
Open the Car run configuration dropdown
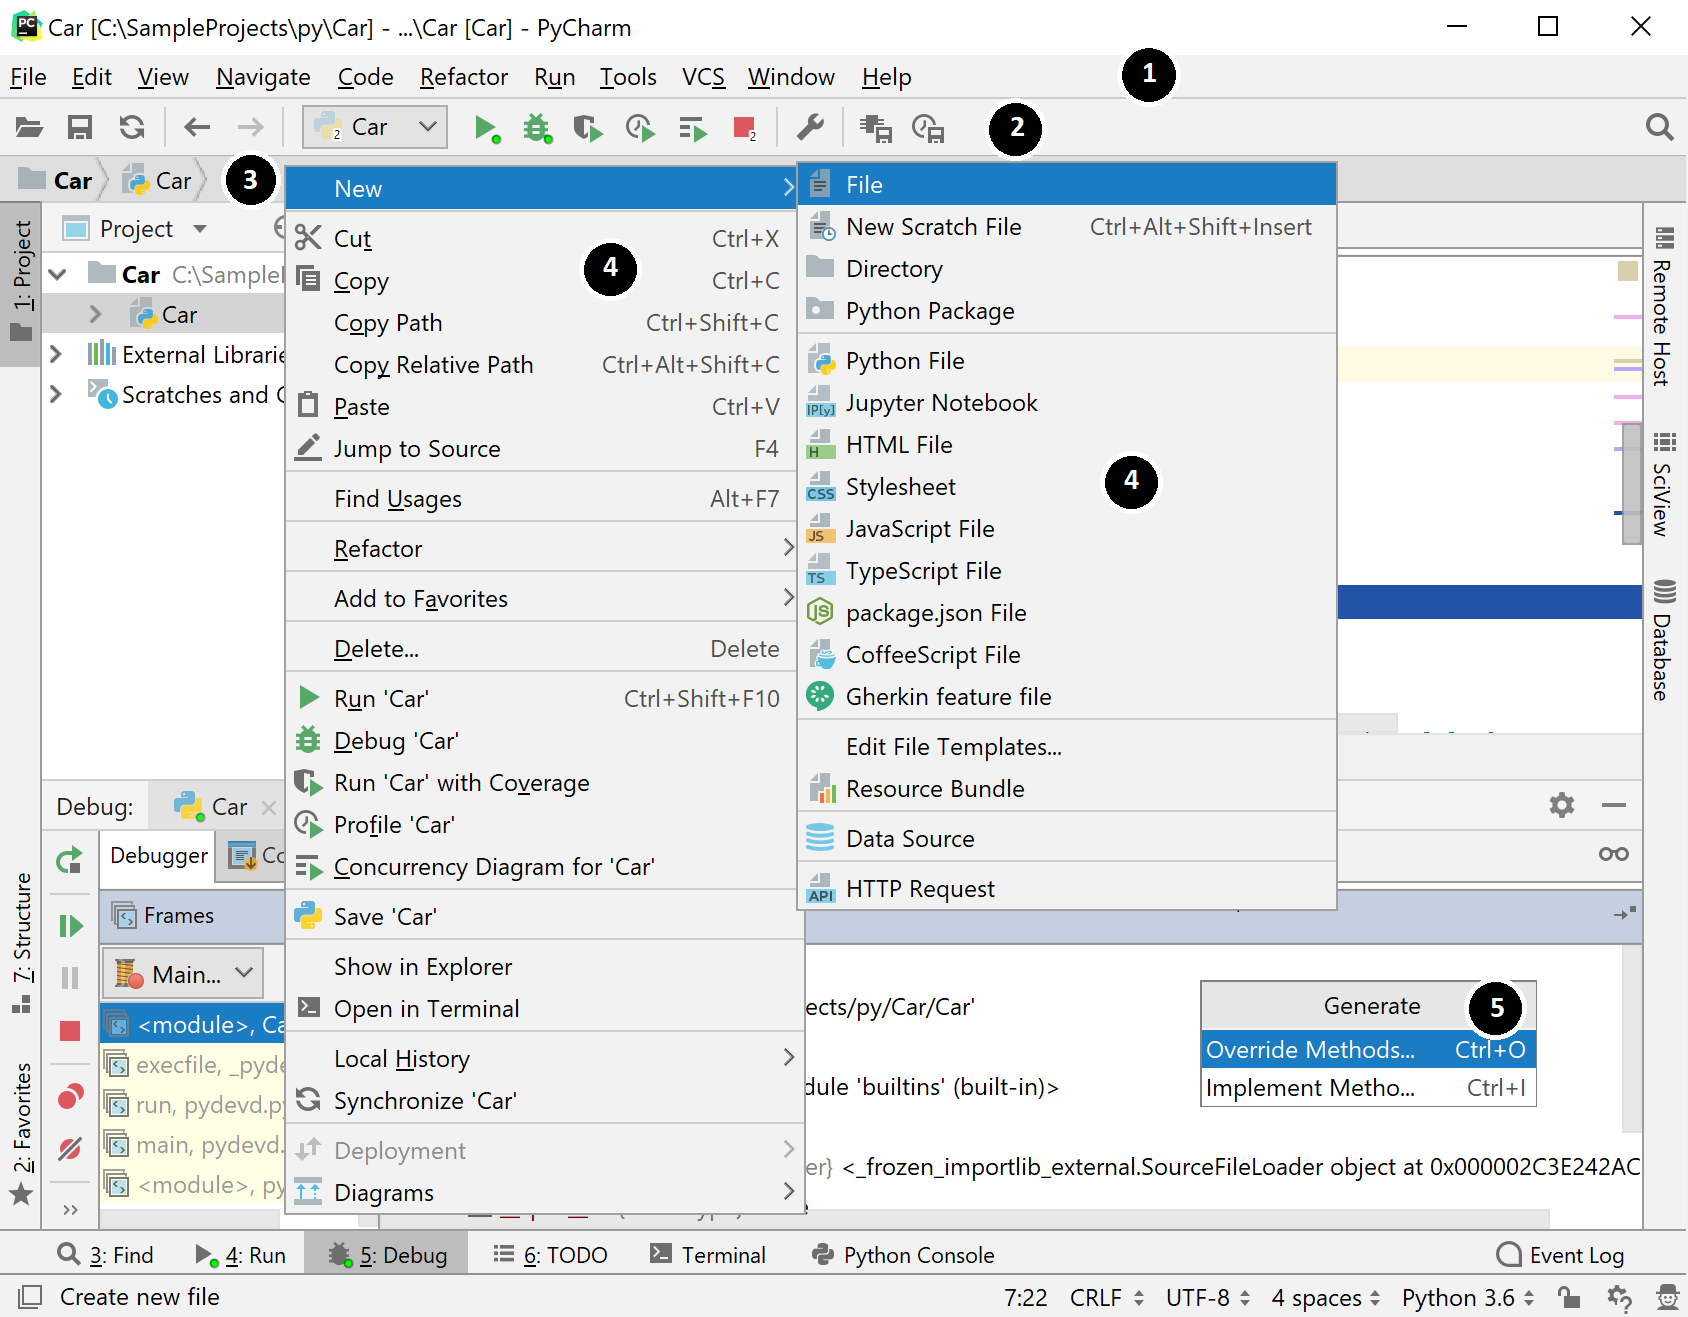click(x=375, y=127)
